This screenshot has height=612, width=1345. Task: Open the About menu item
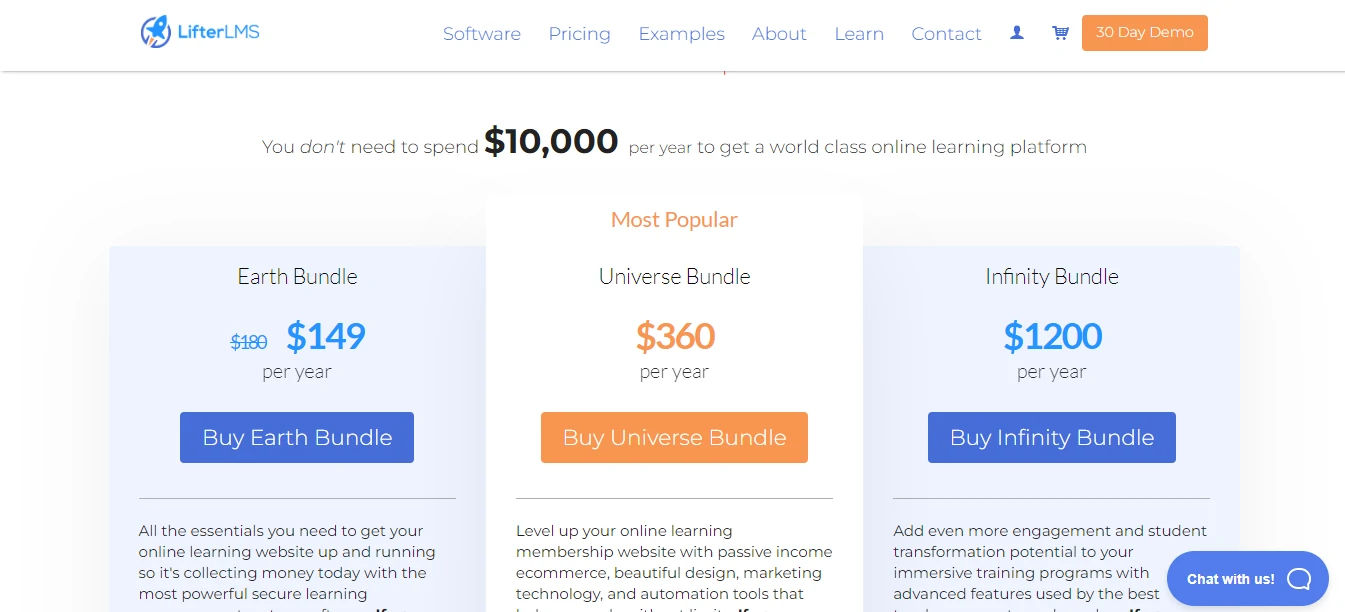(x=779, y=34)
